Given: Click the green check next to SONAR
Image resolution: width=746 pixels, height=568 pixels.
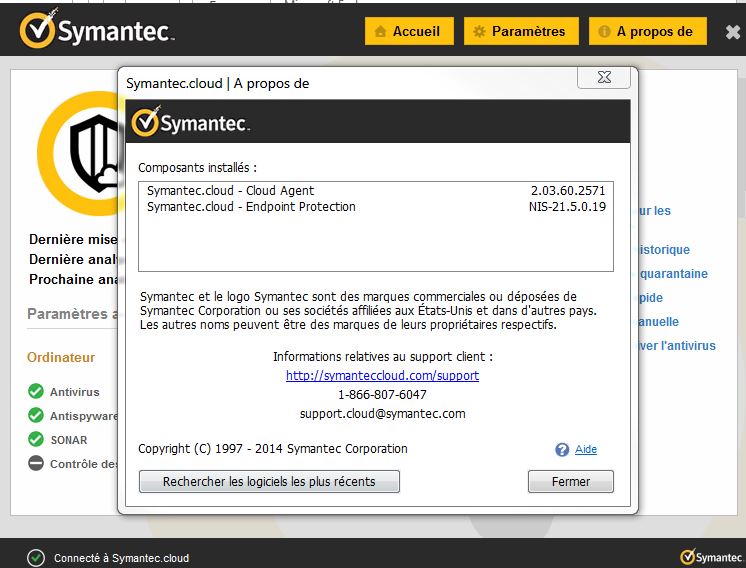Looking at the screenshot, I should pos(36,439).
